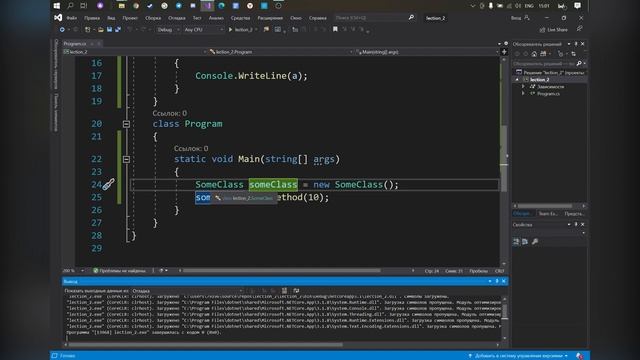Open the Окно menu
The width and height of the screenshot is (640, 360).
pyautogui.click(x=296, y=18)
